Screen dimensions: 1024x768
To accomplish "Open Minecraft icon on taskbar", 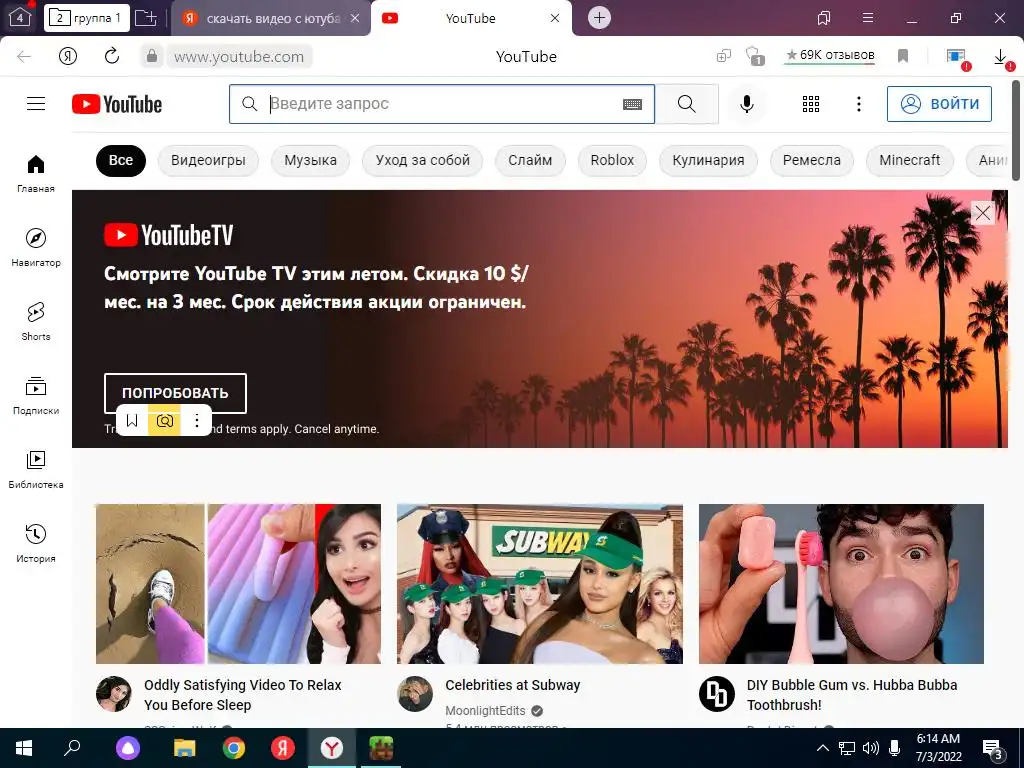I will tap(381, 748).
